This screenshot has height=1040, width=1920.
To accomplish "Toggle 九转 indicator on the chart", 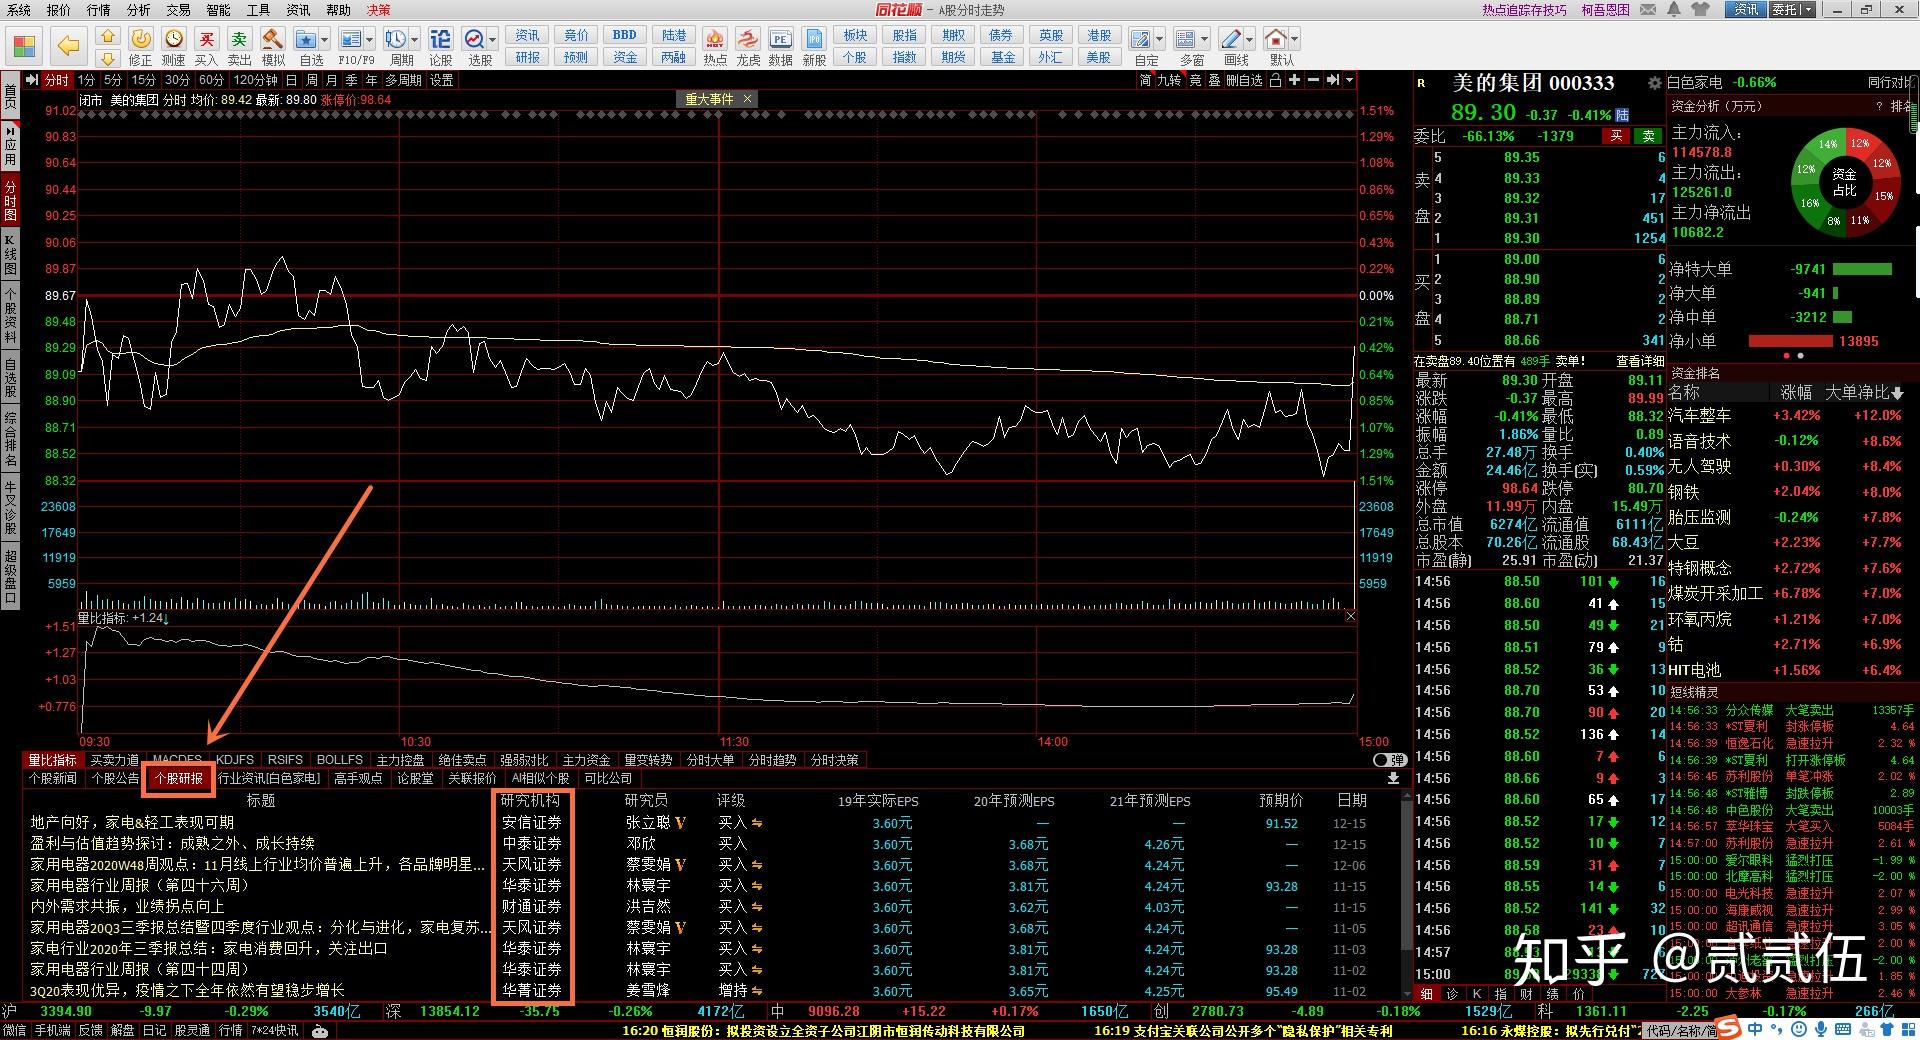I will click(1169, 80).
